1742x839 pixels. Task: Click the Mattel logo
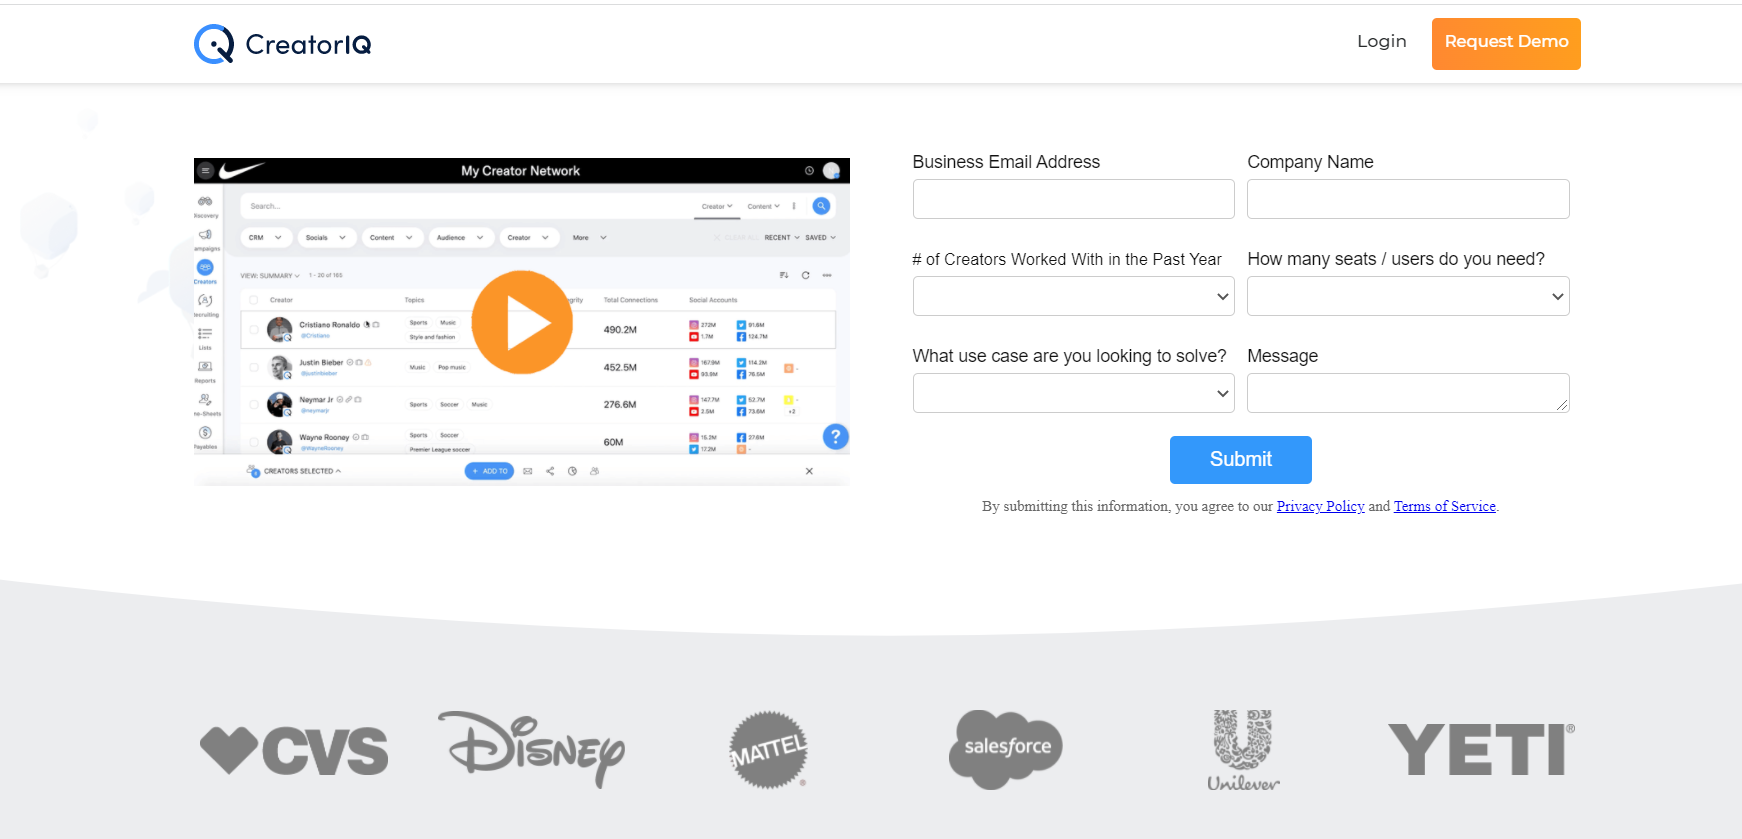[768, 750]
